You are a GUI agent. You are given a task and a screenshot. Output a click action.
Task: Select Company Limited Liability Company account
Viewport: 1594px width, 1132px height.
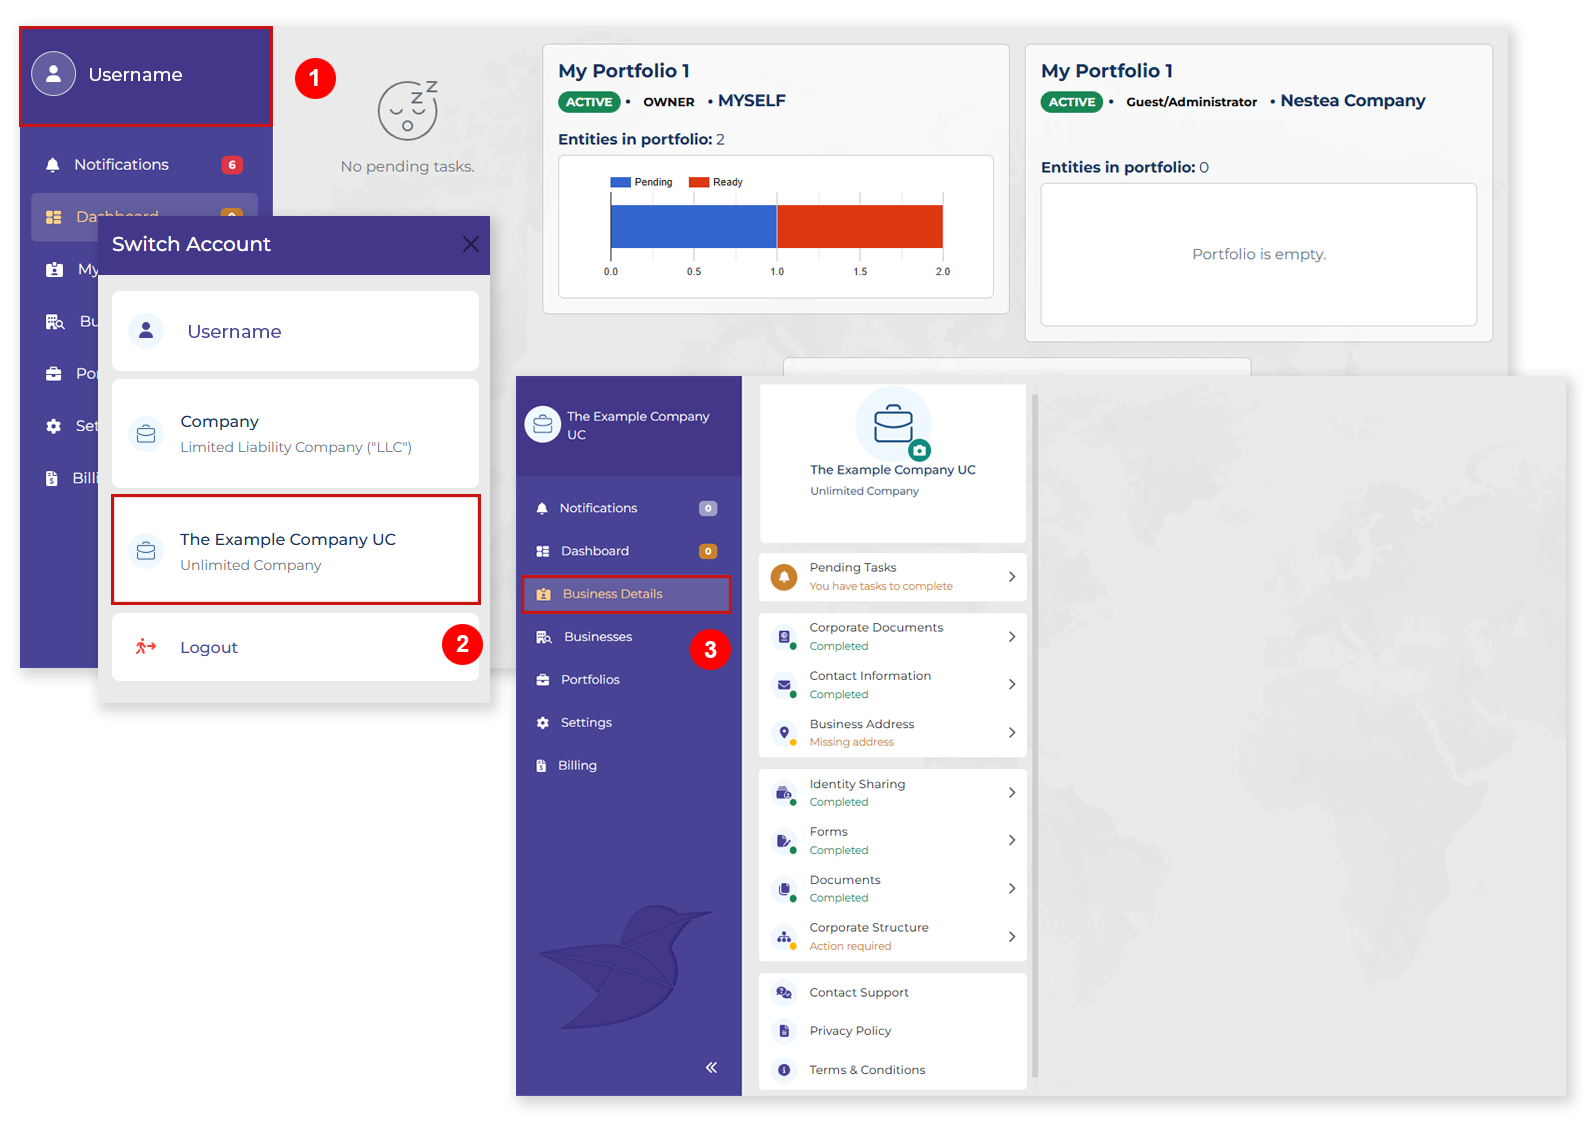pyautogui.click(x=295, y=433)
